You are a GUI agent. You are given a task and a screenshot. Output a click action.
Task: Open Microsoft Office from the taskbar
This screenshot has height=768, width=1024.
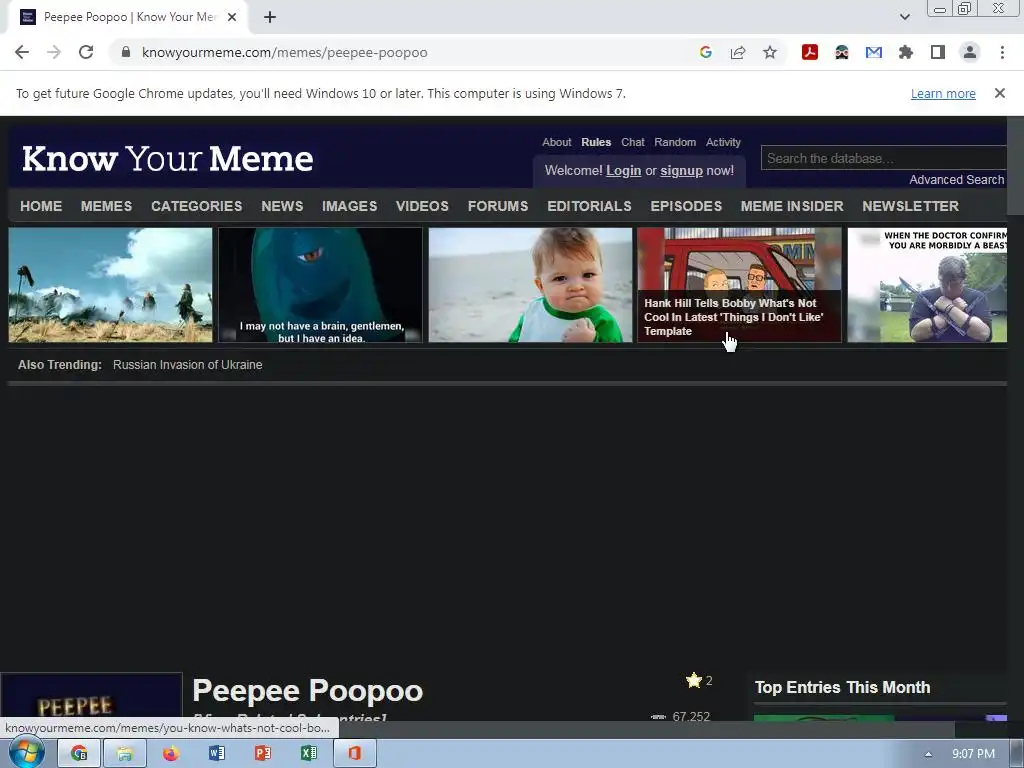[x=355, y=754]
